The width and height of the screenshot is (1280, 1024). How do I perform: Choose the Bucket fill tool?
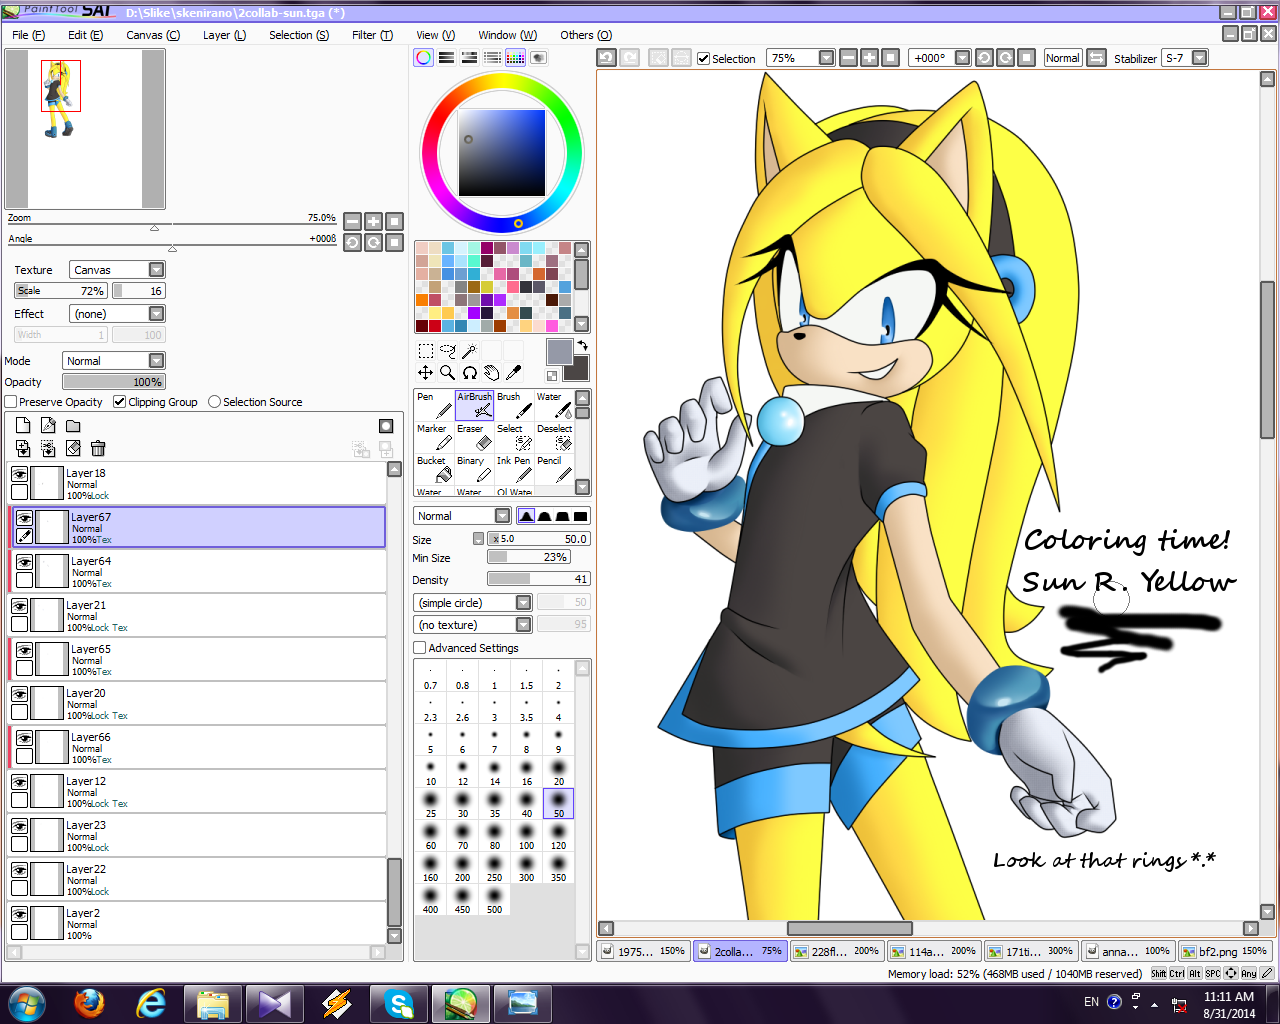tap(434, 469)
